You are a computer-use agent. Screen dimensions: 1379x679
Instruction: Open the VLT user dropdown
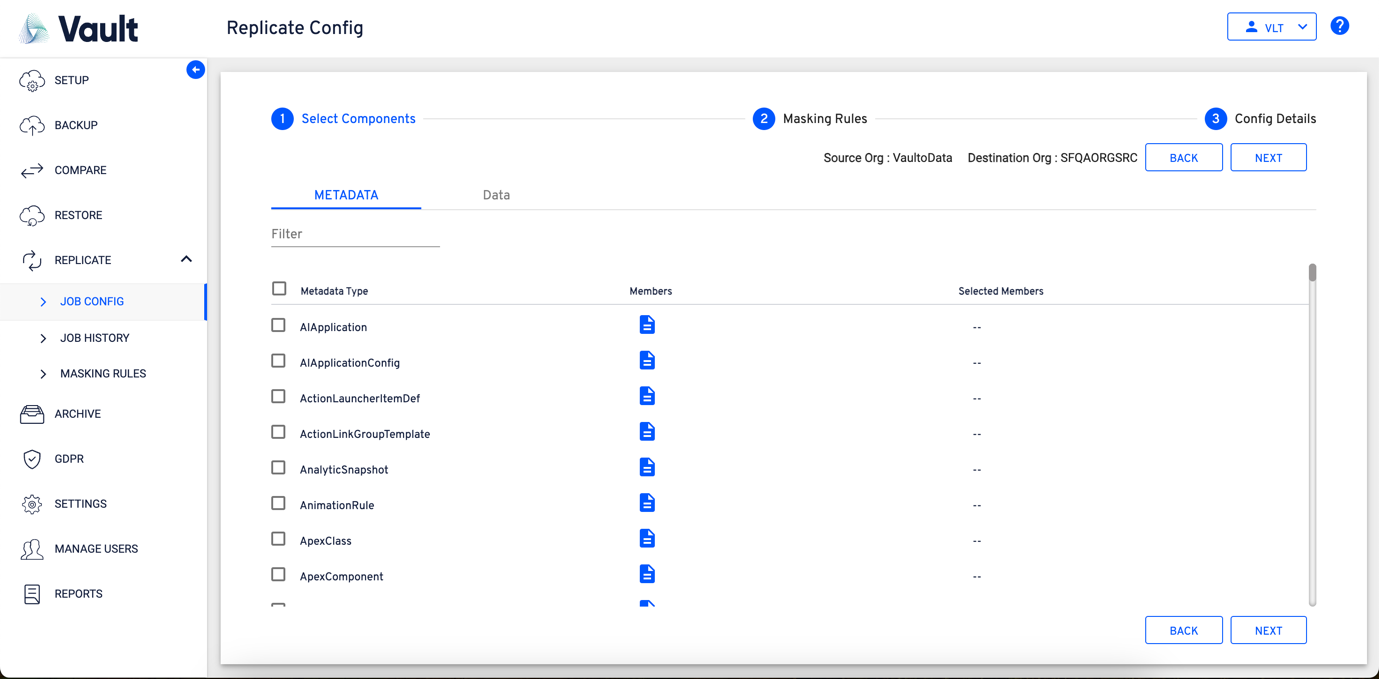(1271, 27)
